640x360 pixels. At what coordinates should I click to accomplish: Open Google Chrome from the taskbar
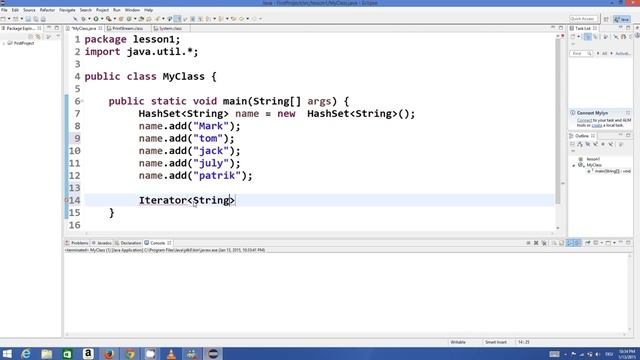point(130,354)
